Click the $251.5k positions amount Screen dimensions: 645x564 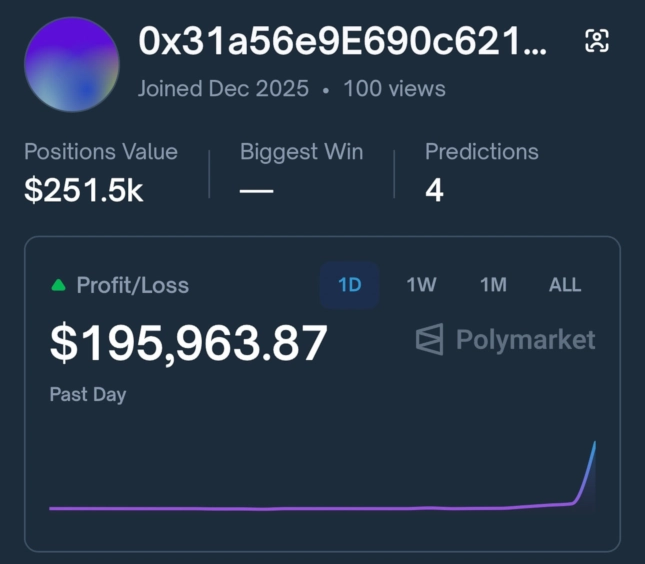point(84,190)
